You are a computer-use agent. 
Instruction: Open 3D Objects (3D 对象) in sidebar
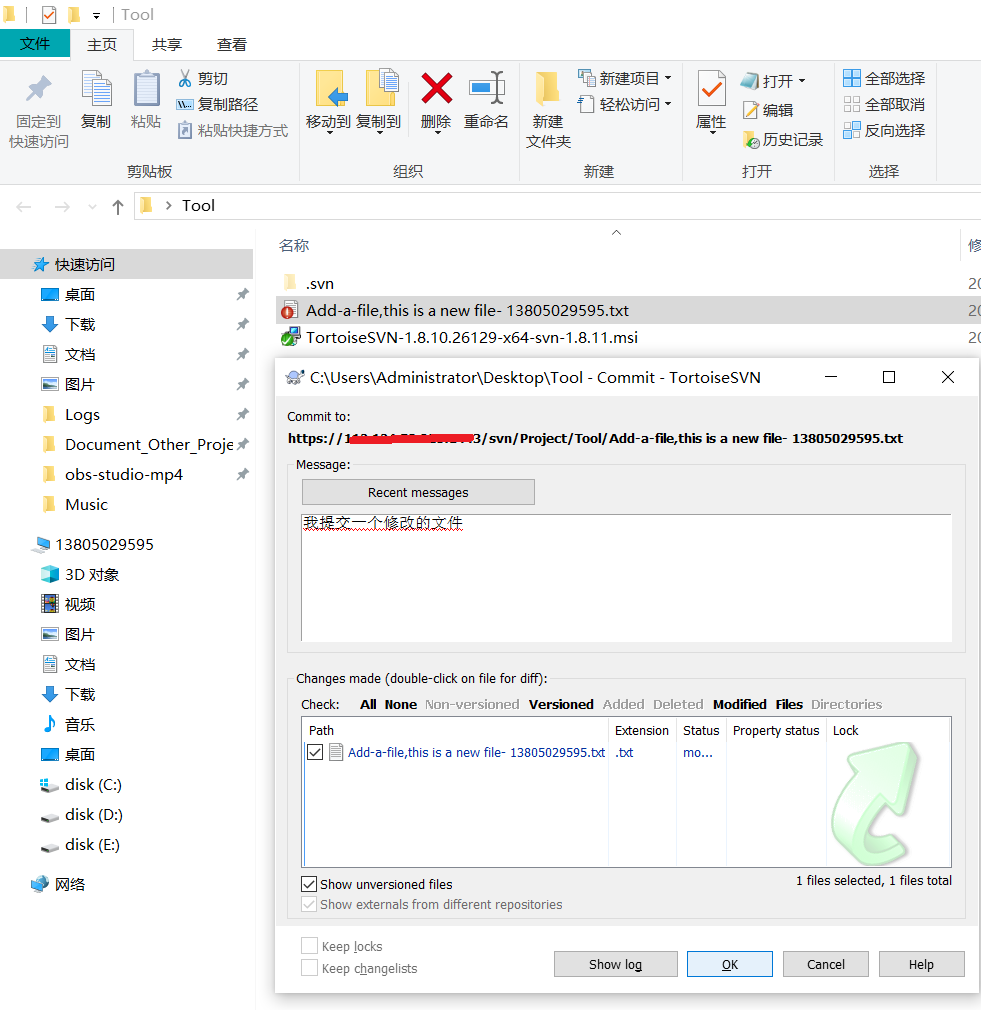point(91,575)
